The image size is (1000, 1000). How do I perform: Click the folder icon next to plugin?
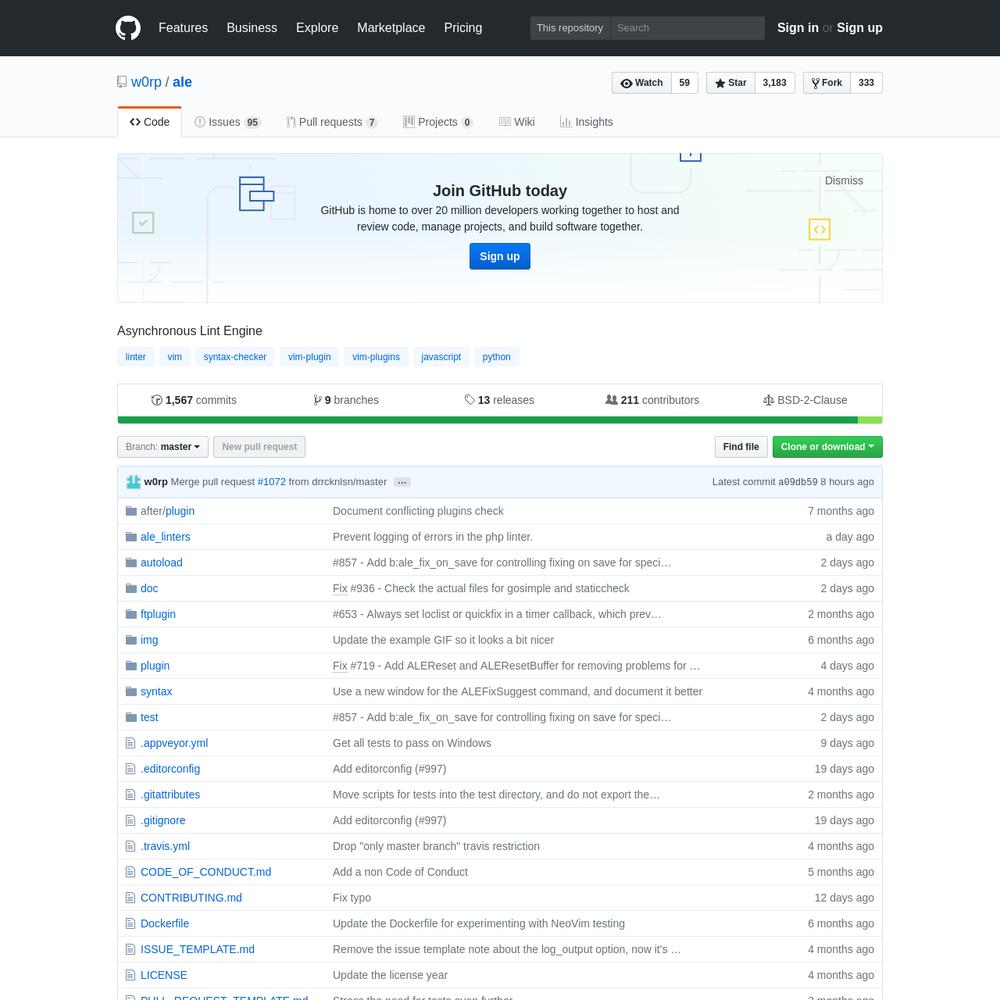click(131, 665)
